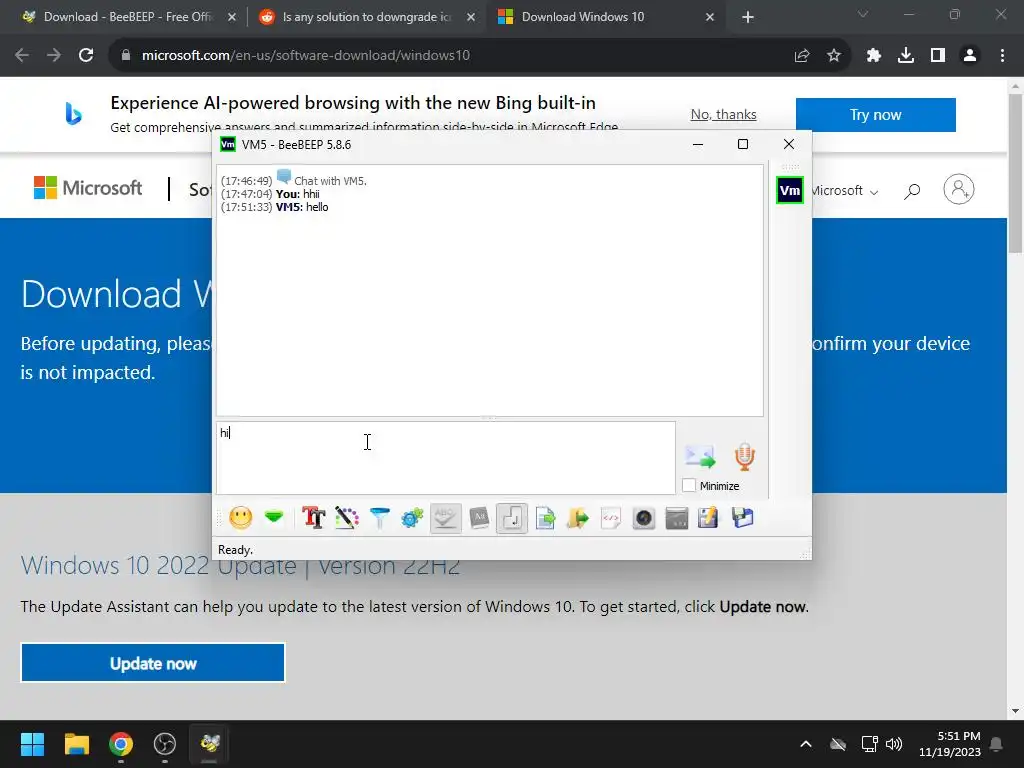Screen dimensions: 1024x768
Task: Click the tab search chevron in Chrome
Action: click(863, 14)
